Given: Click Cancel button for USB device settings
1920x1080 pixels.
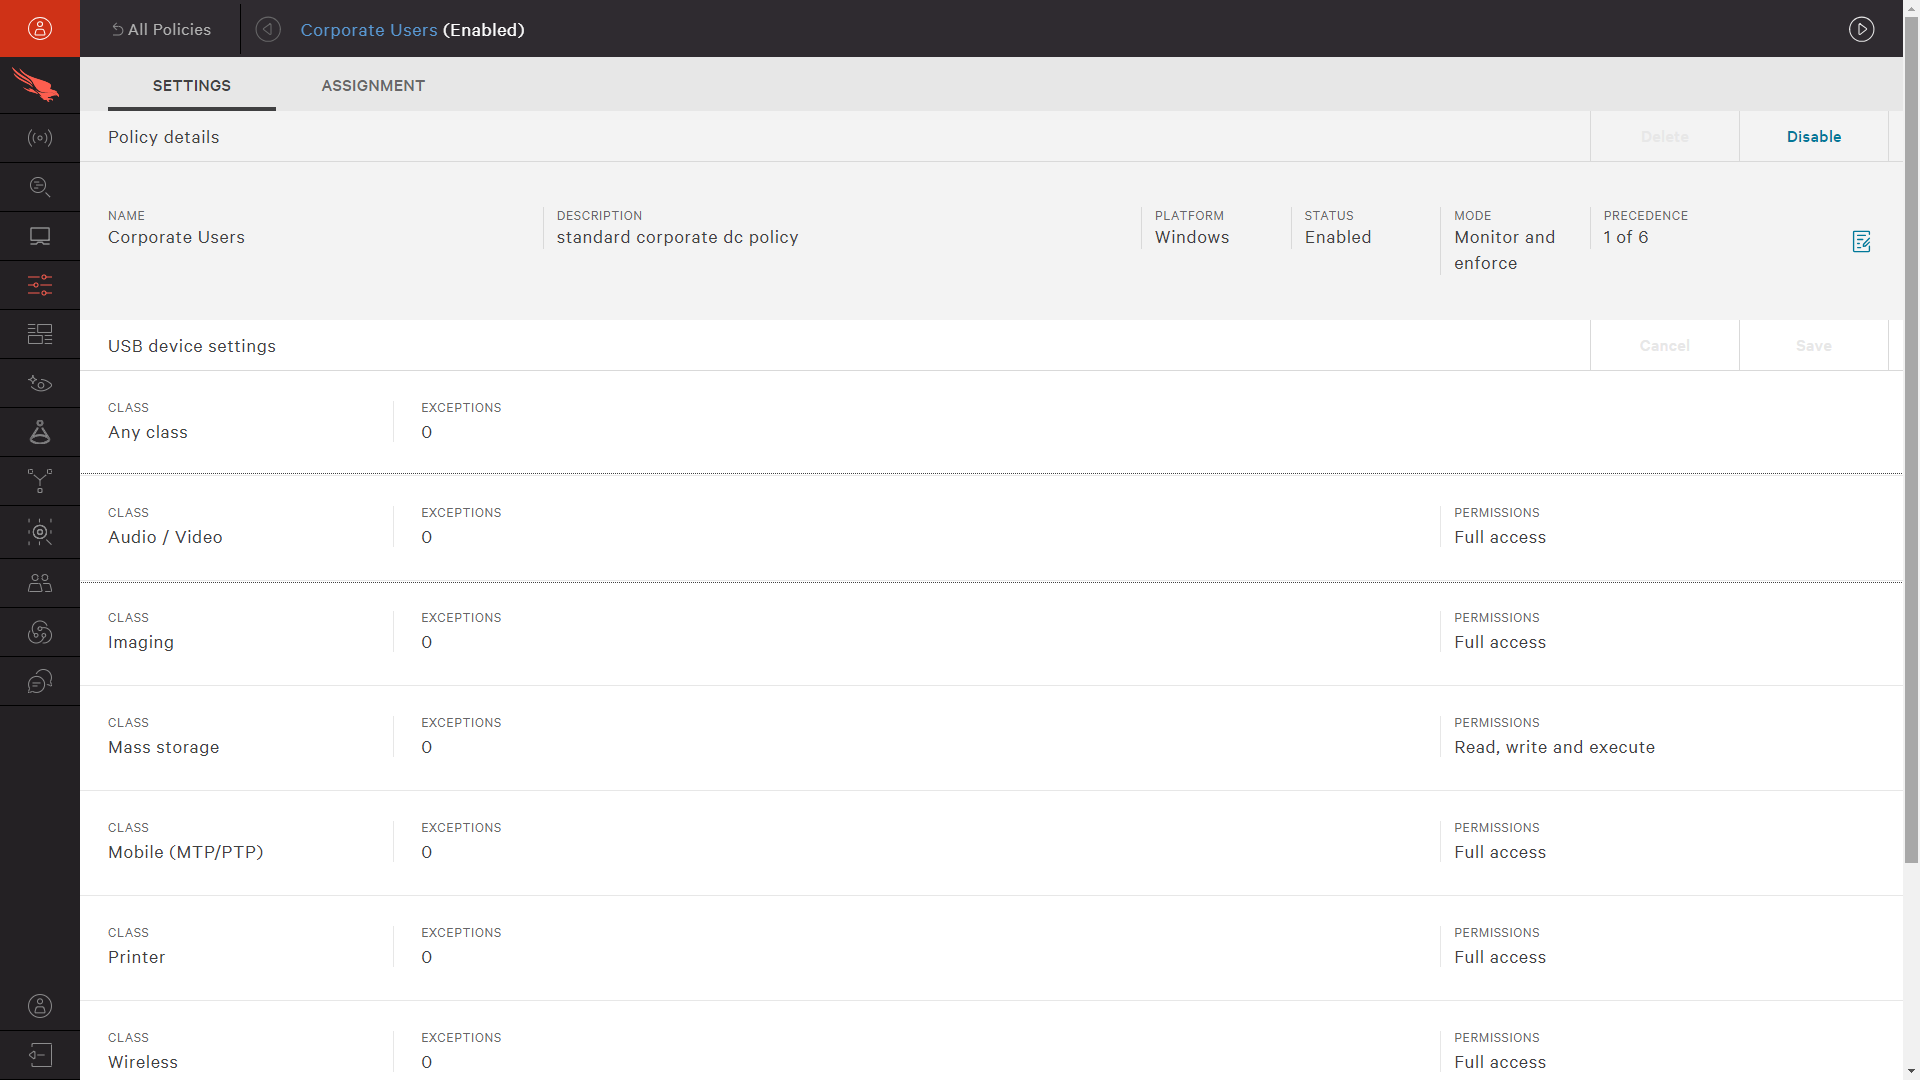Looking at the screenshot, I should click(x=1664, y=345).
